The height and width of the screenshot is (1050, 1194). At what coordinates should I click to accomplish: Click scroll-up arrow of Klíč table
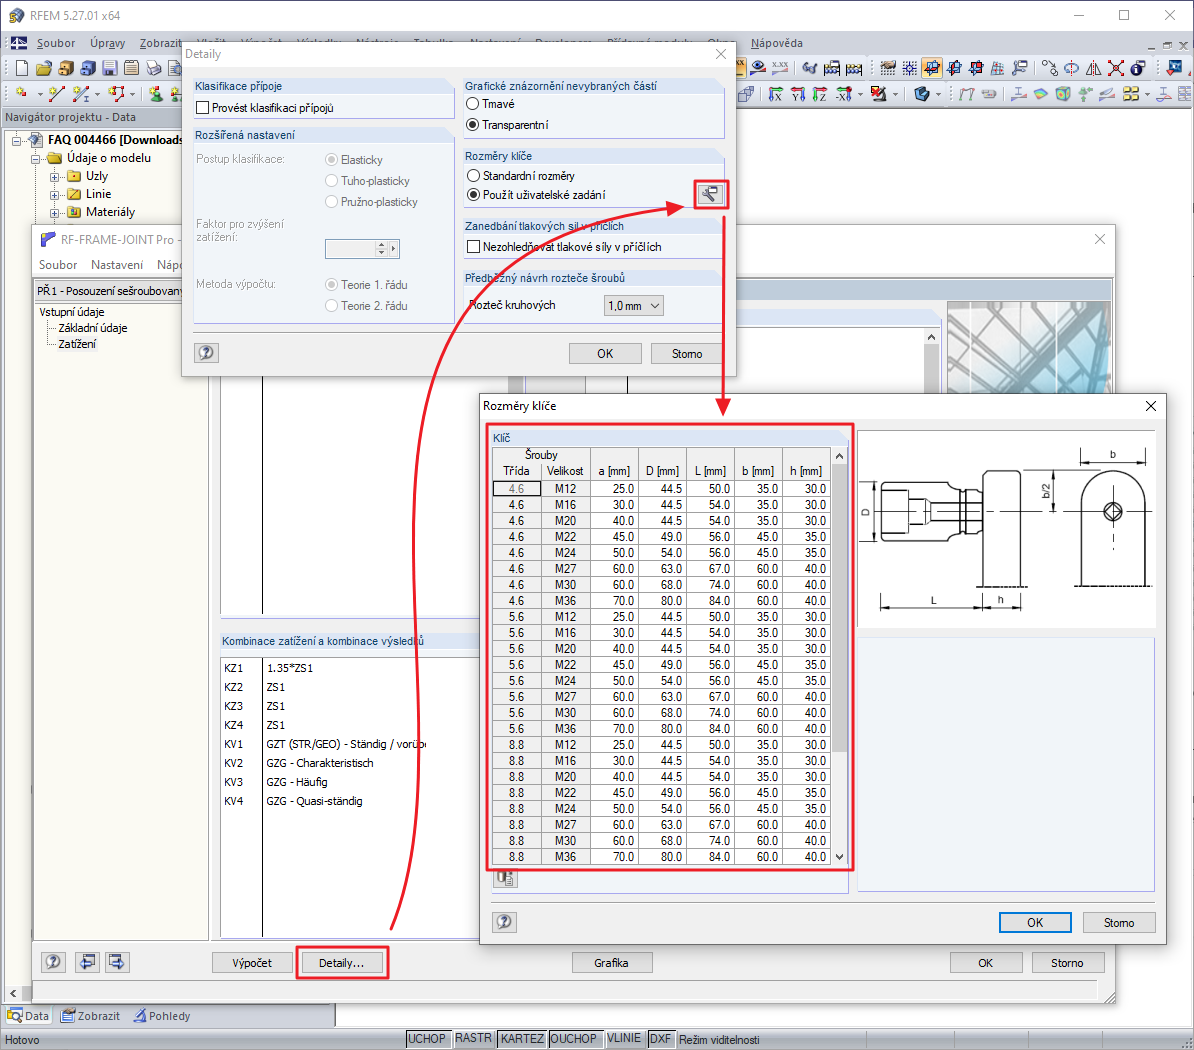(839, 456)
